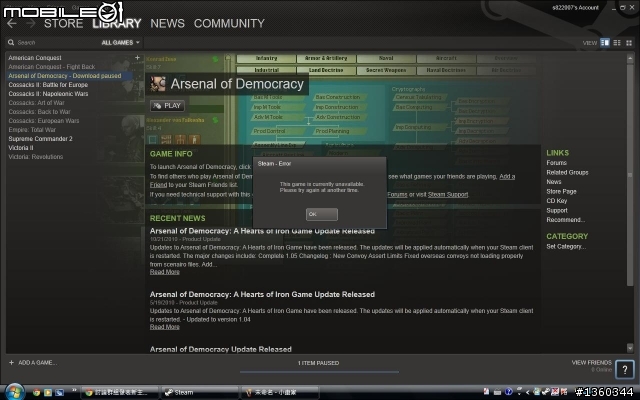Select American Conquest - Fight Back
The image size is (640, 400).
pos(52,67)
